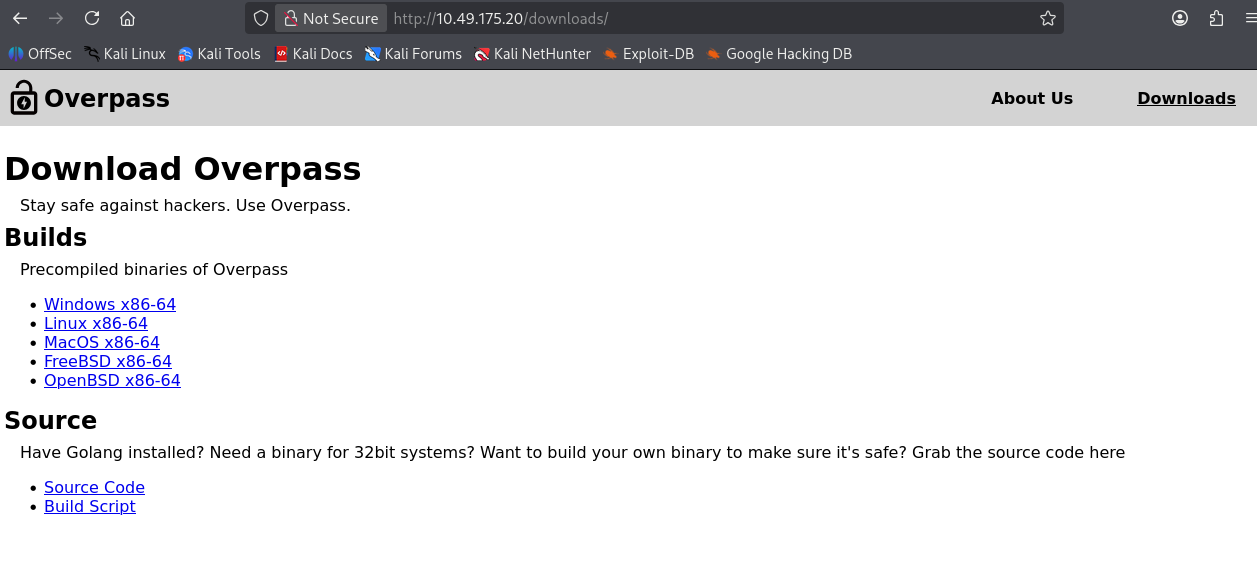
Task: Open the About Us page
Action: [x=1032, y=98]
